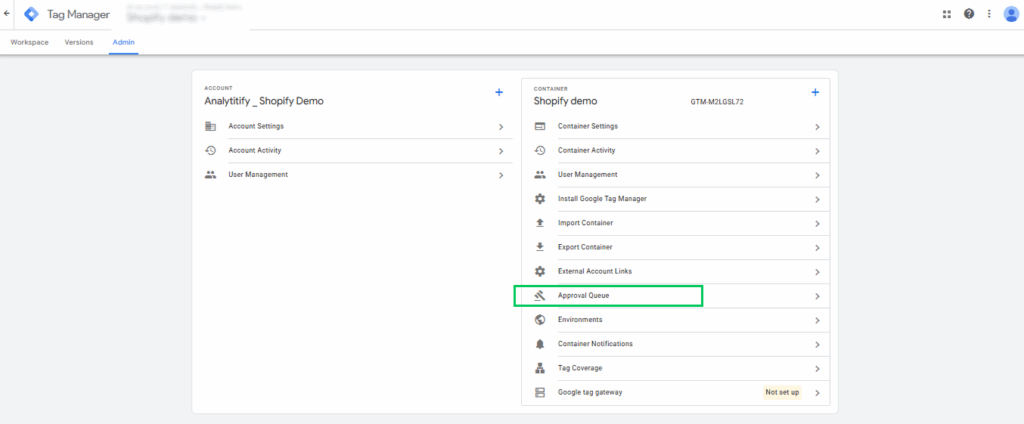
Task: Click the Install Google Tag Manager gear icon
Action: pos(539,199)
